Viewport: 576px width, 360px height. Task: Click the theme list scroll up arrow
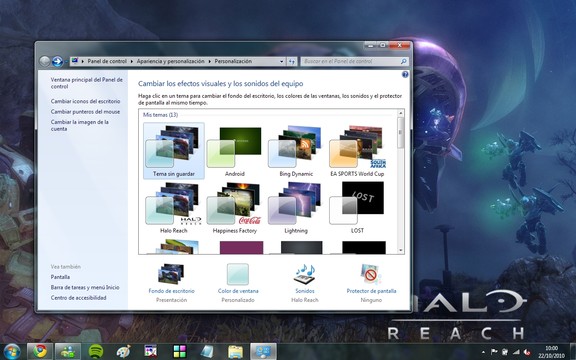[x=400, y=113]
